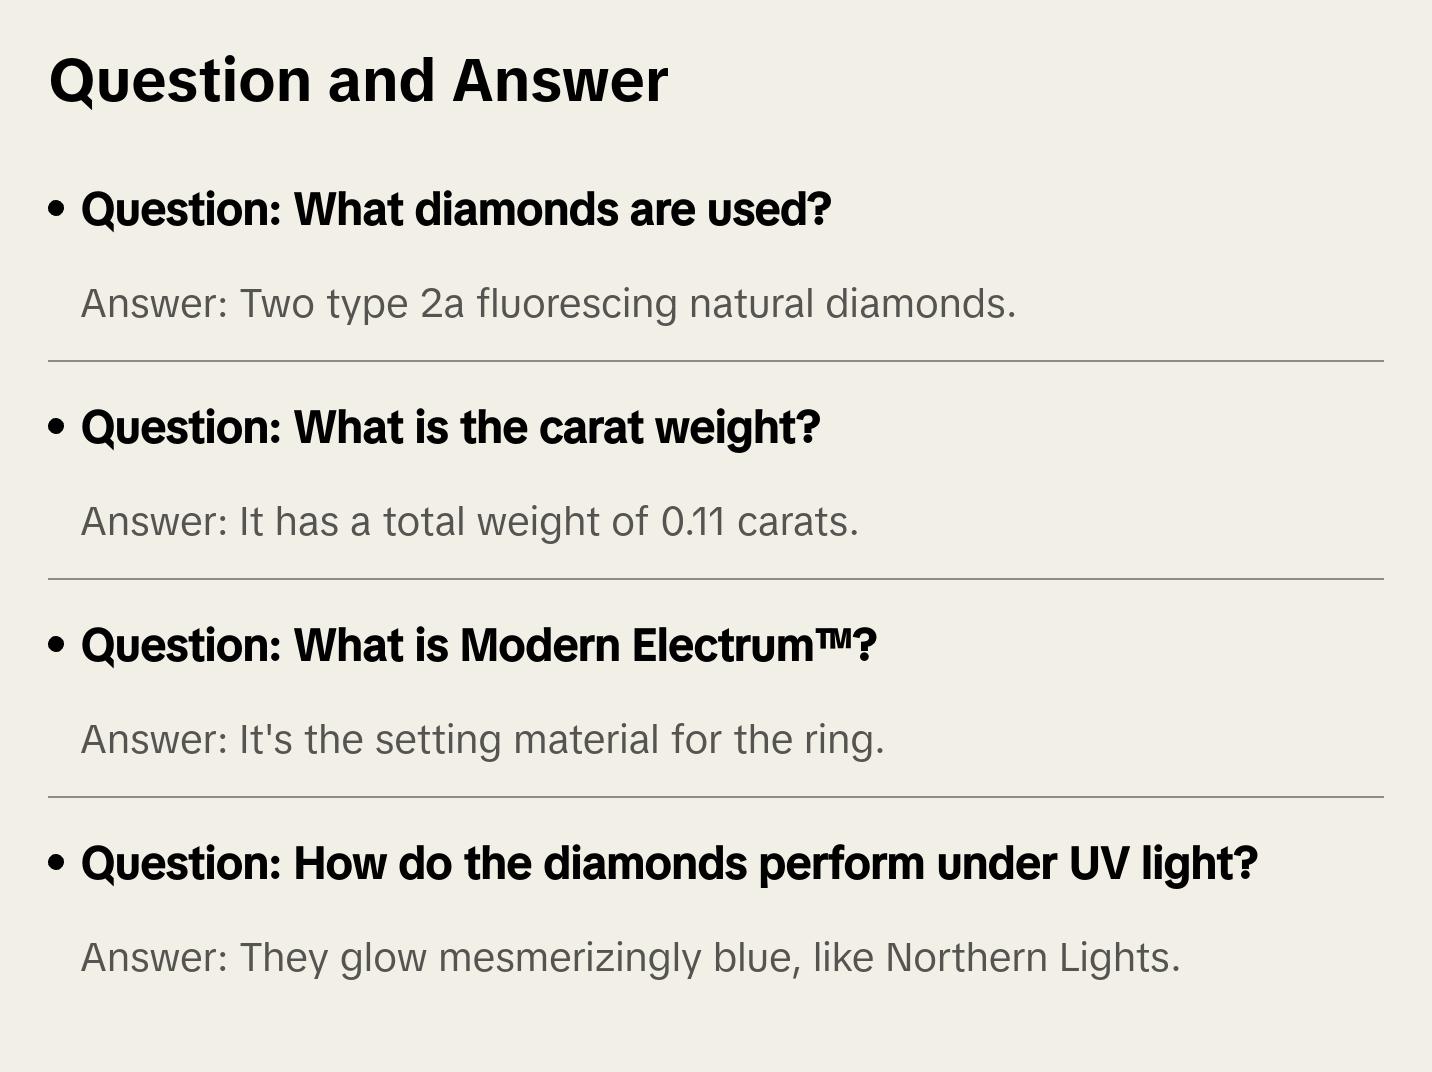Click the divider below the natural diamonds answer
This screenshot has width=1432, height=1072.
pyautogui.click(x=716, y=361)
